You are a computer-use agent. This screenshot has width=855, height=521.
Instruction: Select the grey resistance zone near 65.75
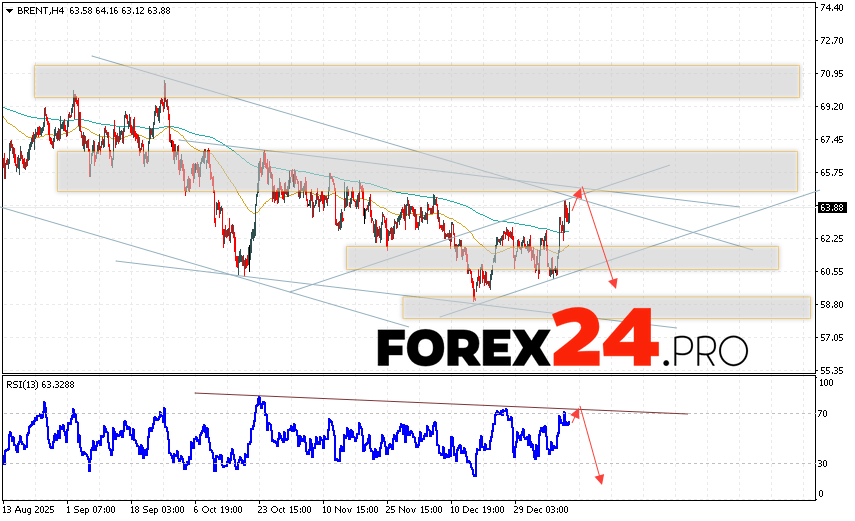426,171
